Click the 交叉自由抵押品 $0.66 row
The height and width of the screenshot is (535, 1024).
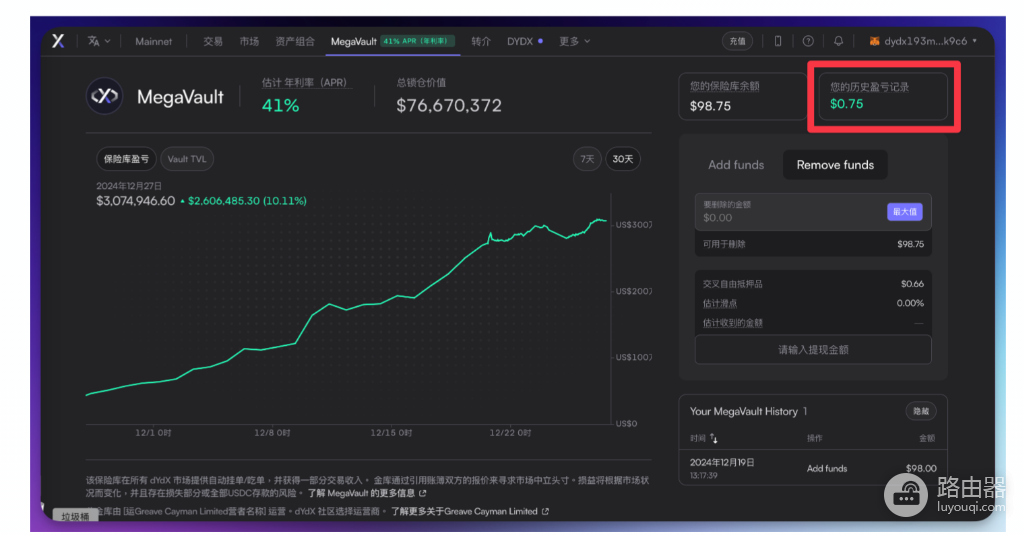coord(813,284)
